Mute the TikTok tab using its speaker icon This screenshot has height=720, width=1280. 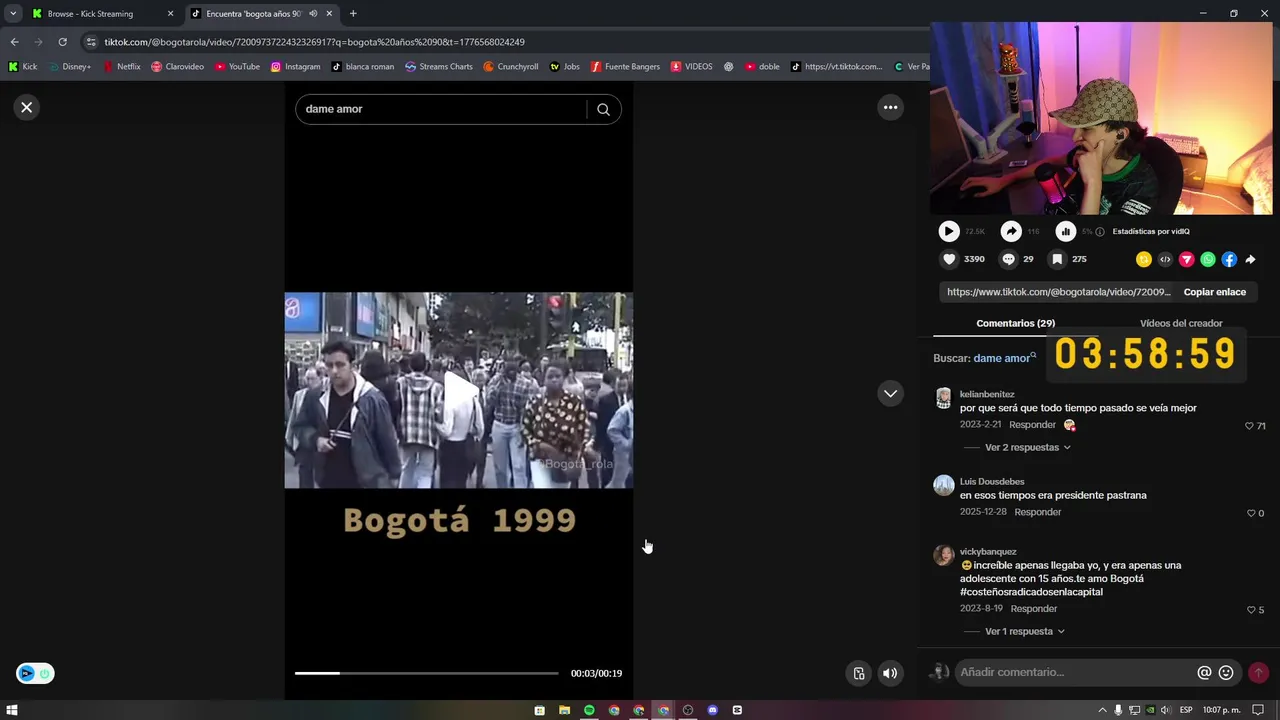(x=313, y=14)
